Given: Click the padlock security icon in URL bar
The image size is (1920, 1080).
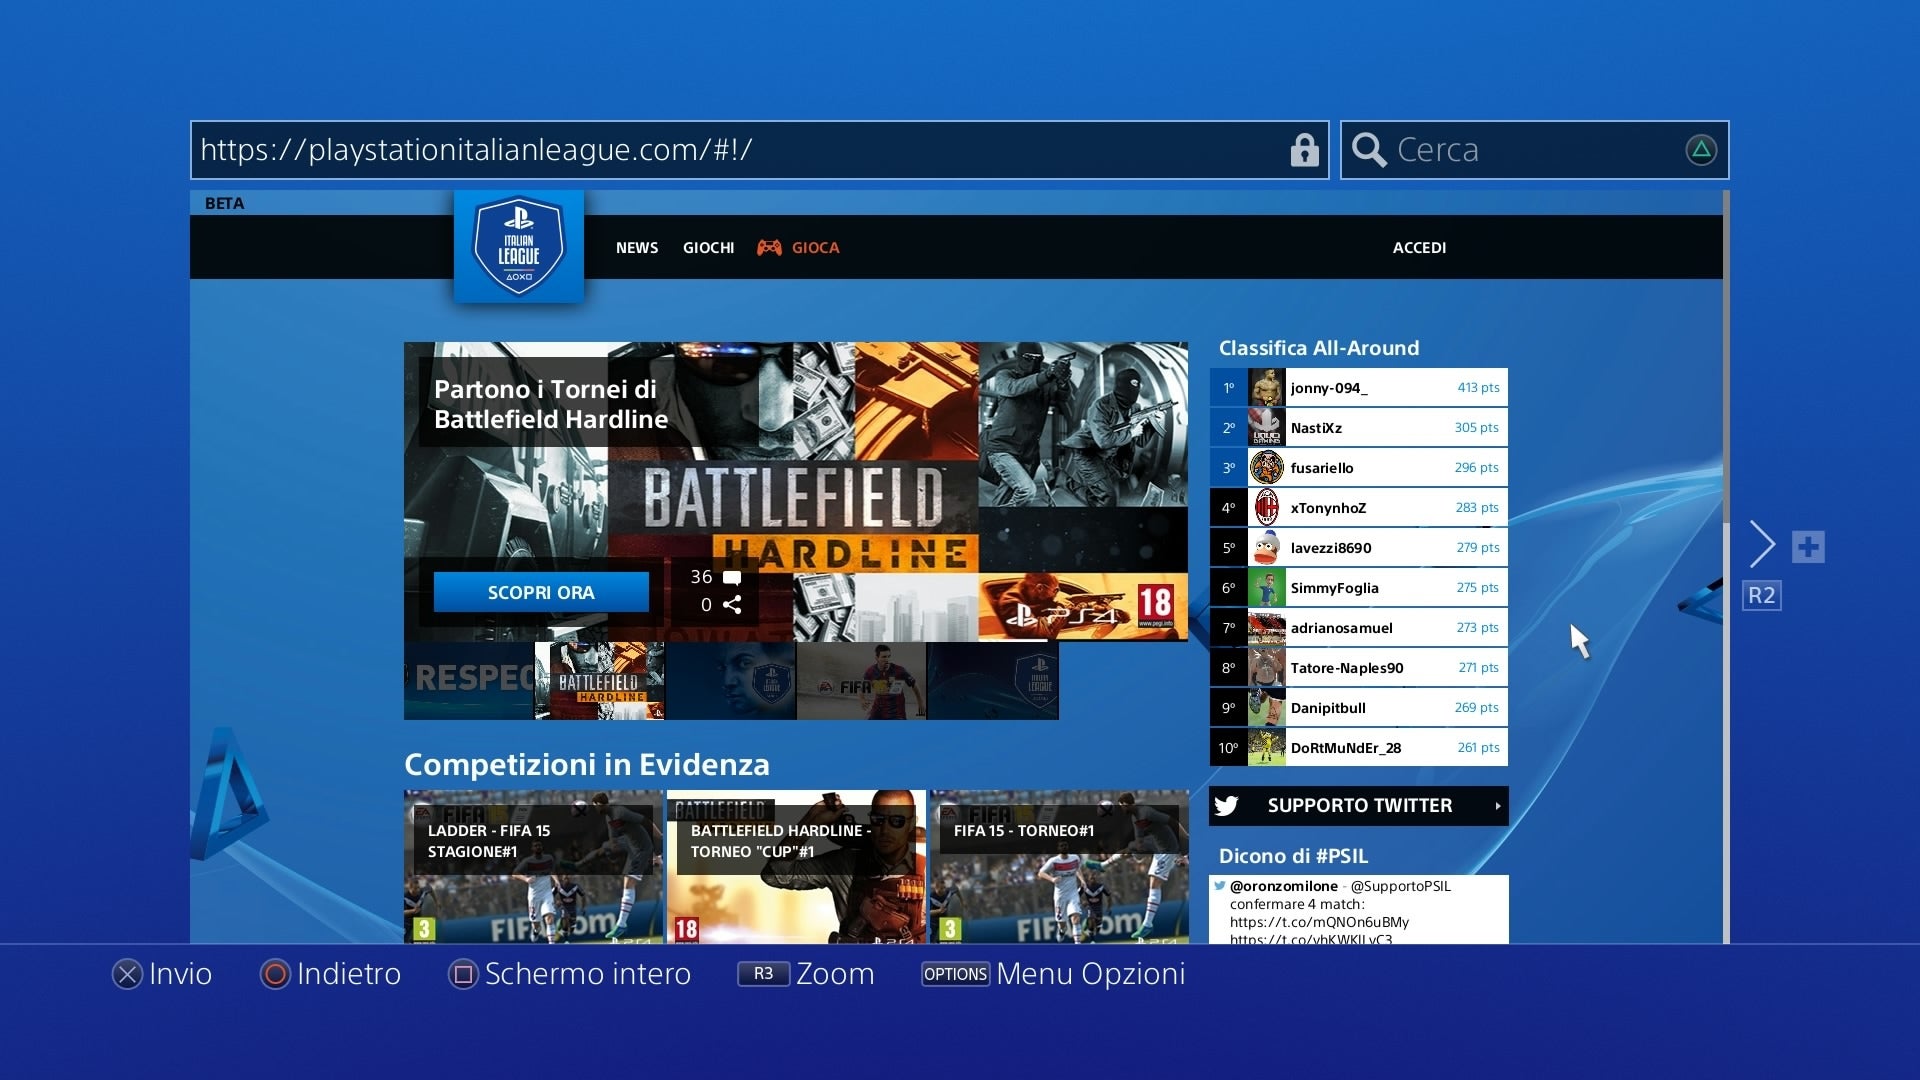Looking at the screenshot, I should (x=1304, y=150).
